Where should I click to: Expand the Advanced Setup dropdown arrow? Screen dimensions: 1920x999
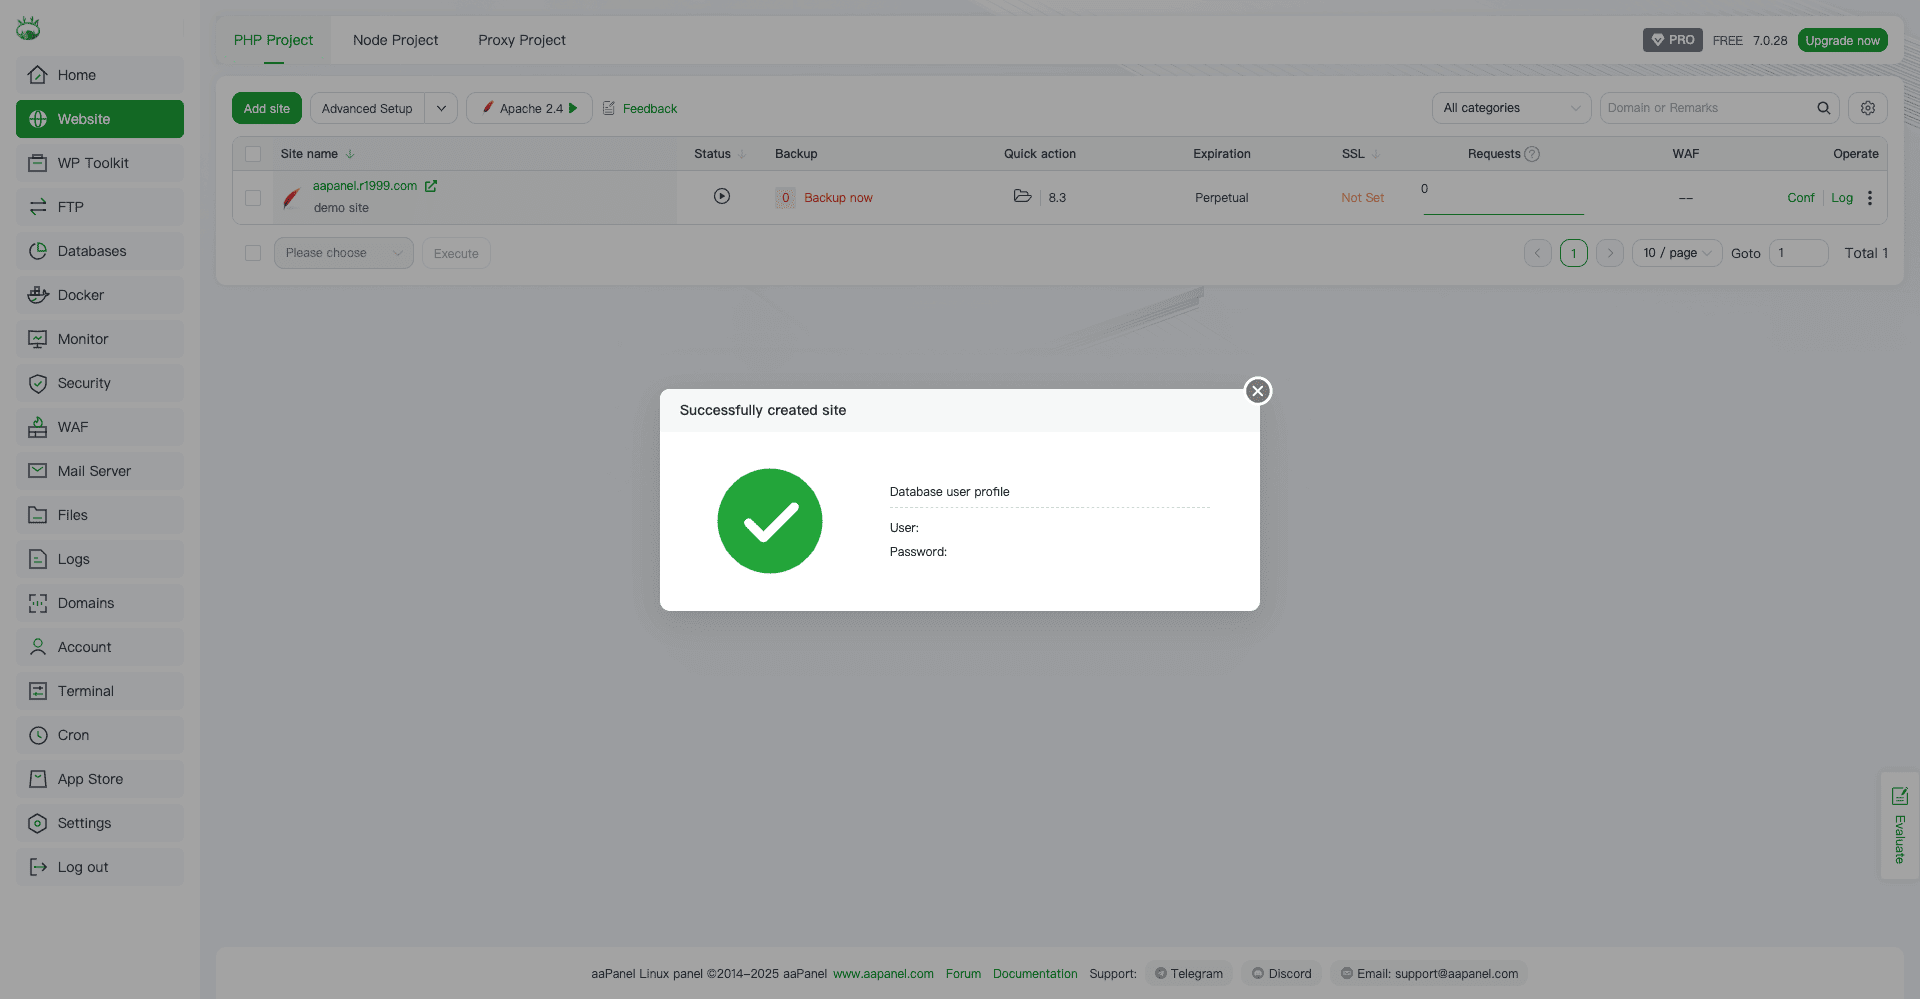click(441, 108)
